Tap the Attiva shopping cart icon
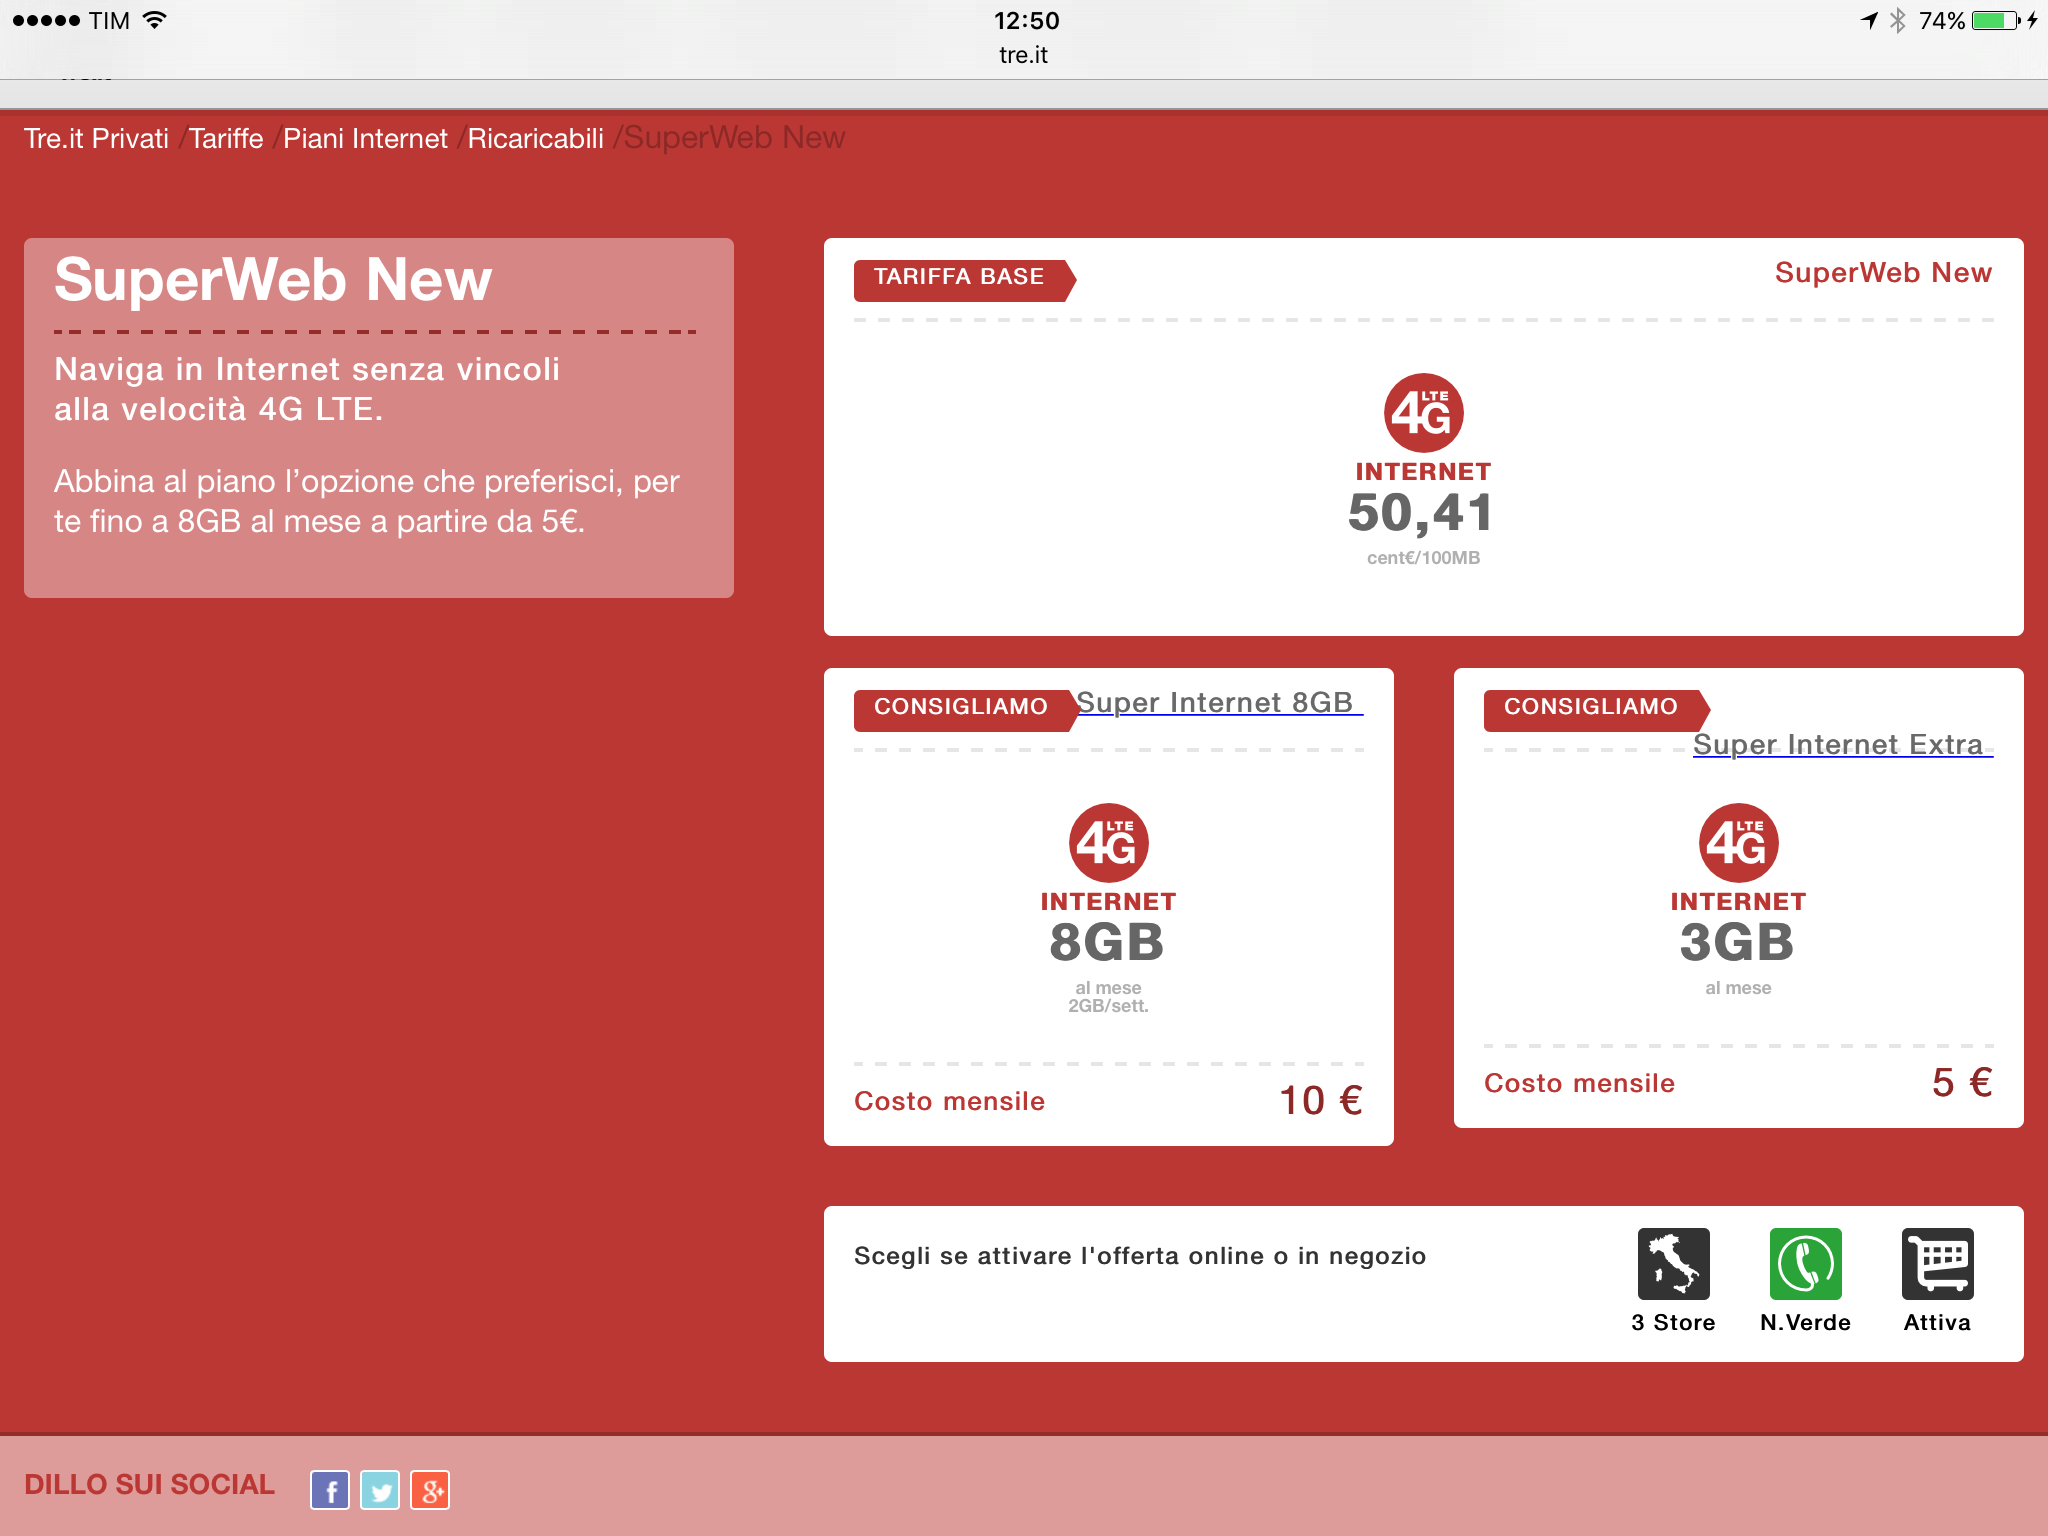The image size is (2048, 1536). tap(1937, 1263)
